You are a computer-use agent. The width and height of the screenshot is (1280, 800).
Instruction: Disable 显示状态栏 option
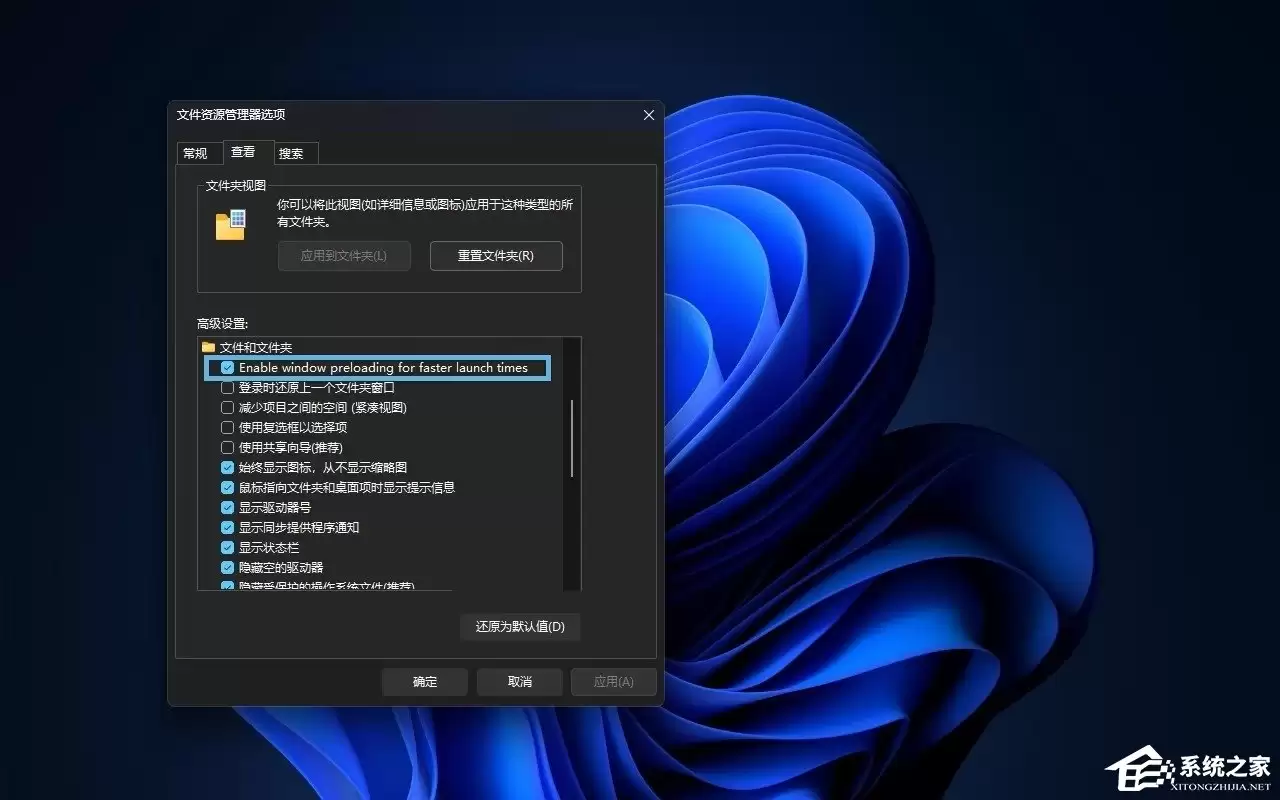click(227, 547)
